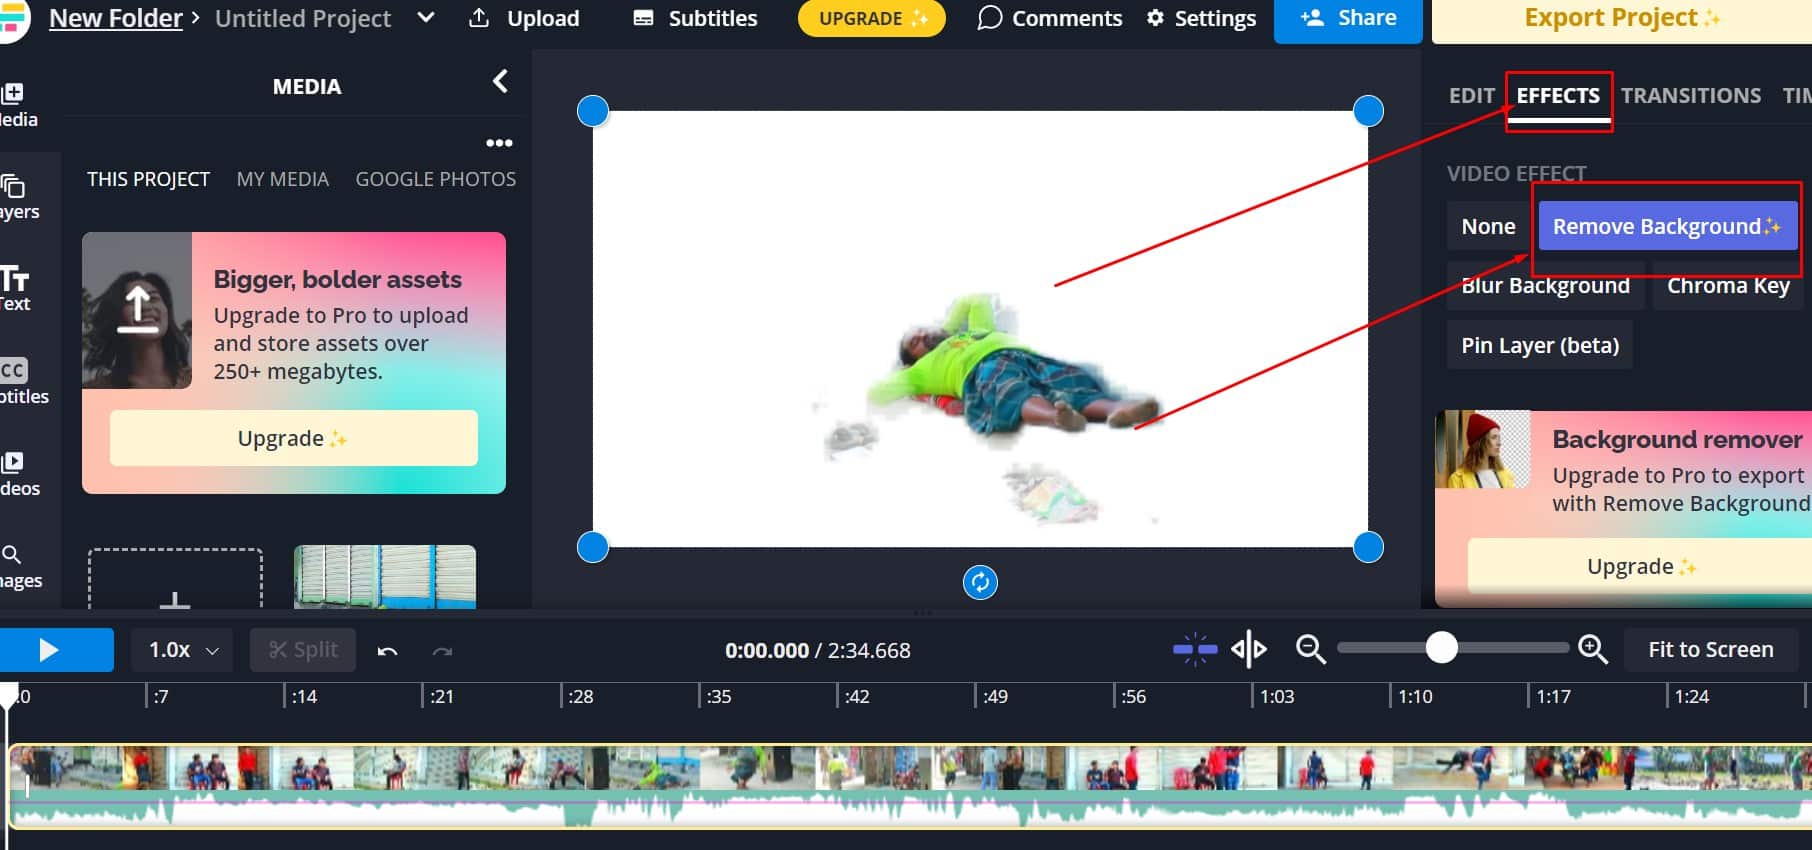Viewport: 1812px width, 850px height.
Task: Switch to GOOGLE PHOTOS tab
Action: click(x=436, y=179)
